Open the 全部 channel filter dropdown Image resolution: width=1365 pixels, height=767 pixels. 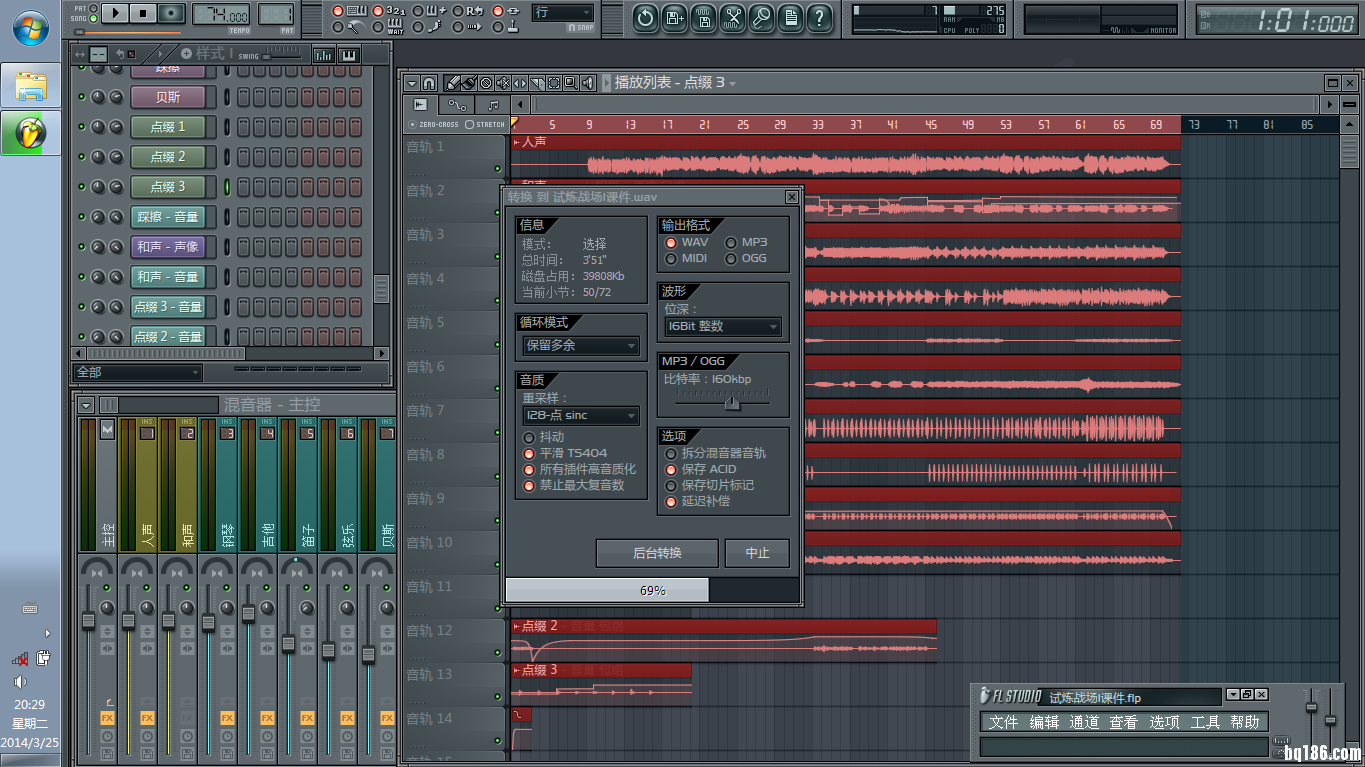139,372
